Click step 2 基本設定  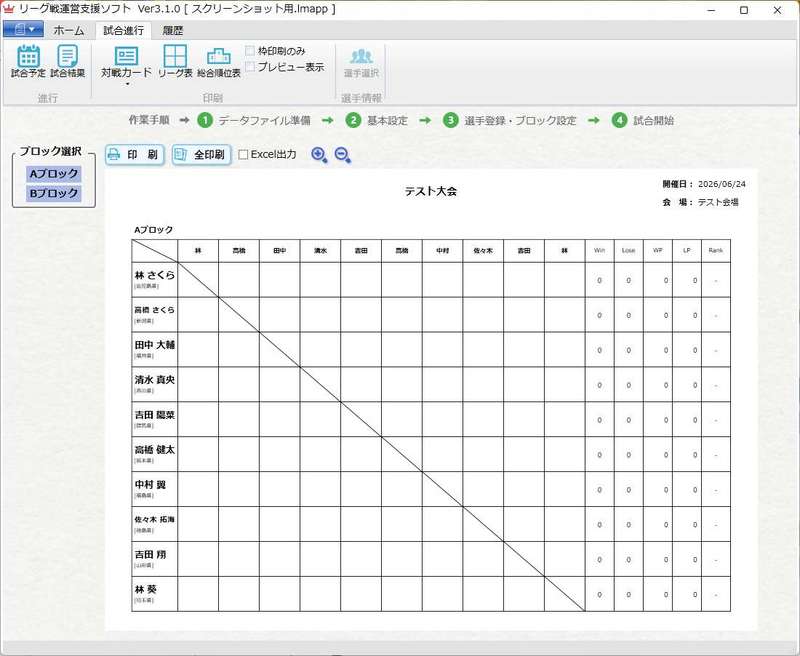377,120
